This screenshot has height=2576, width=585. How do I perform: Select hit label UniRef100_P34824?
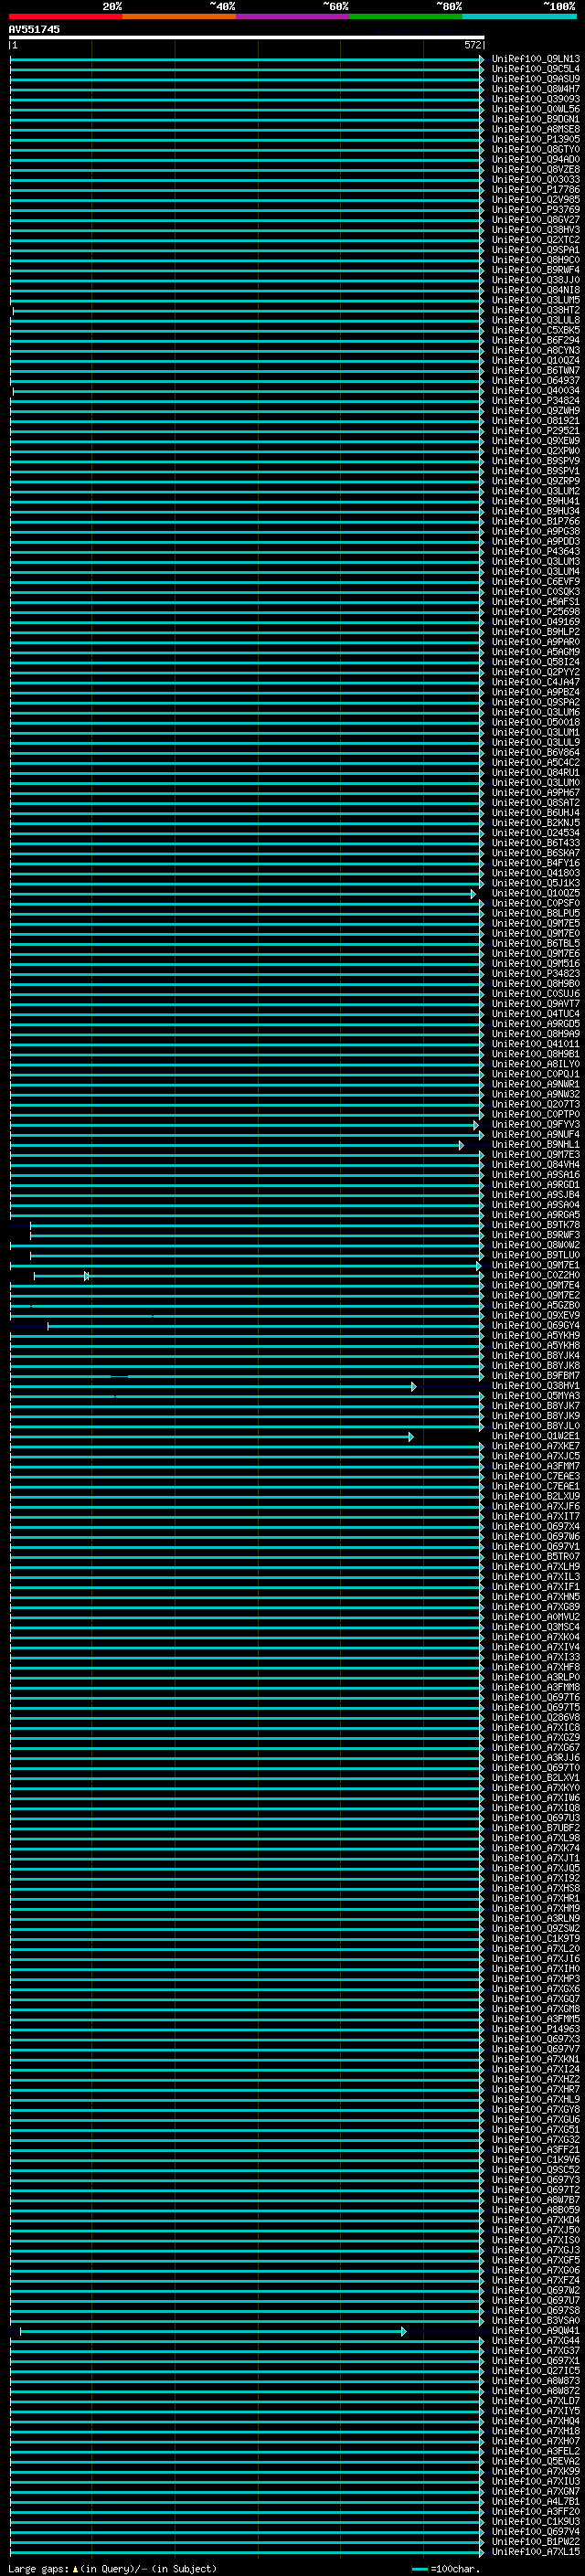point(536,401)
